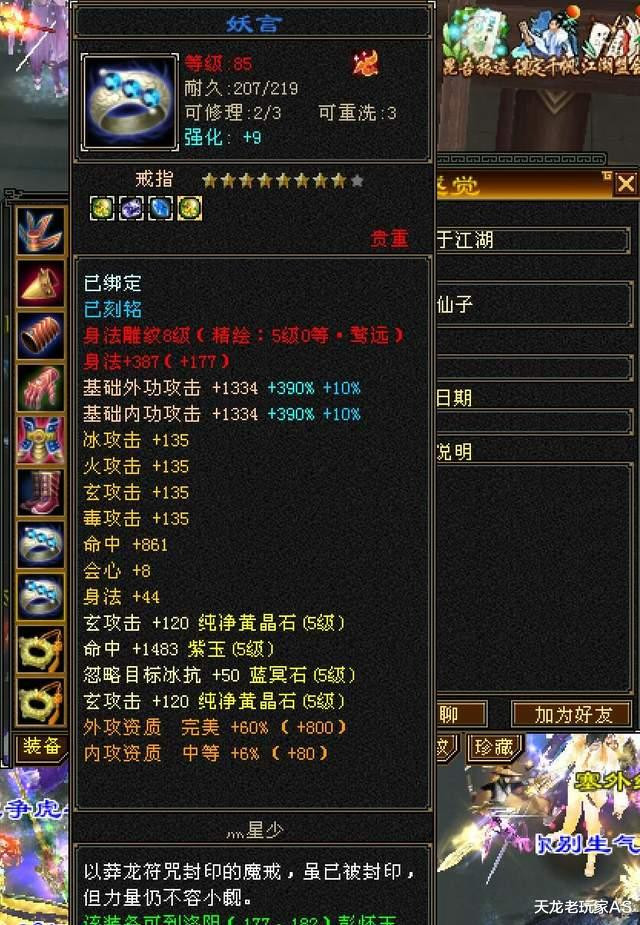Click the first yellow crystal gem socket
This screenshot has height=925, width=640.
click(102, 208)
